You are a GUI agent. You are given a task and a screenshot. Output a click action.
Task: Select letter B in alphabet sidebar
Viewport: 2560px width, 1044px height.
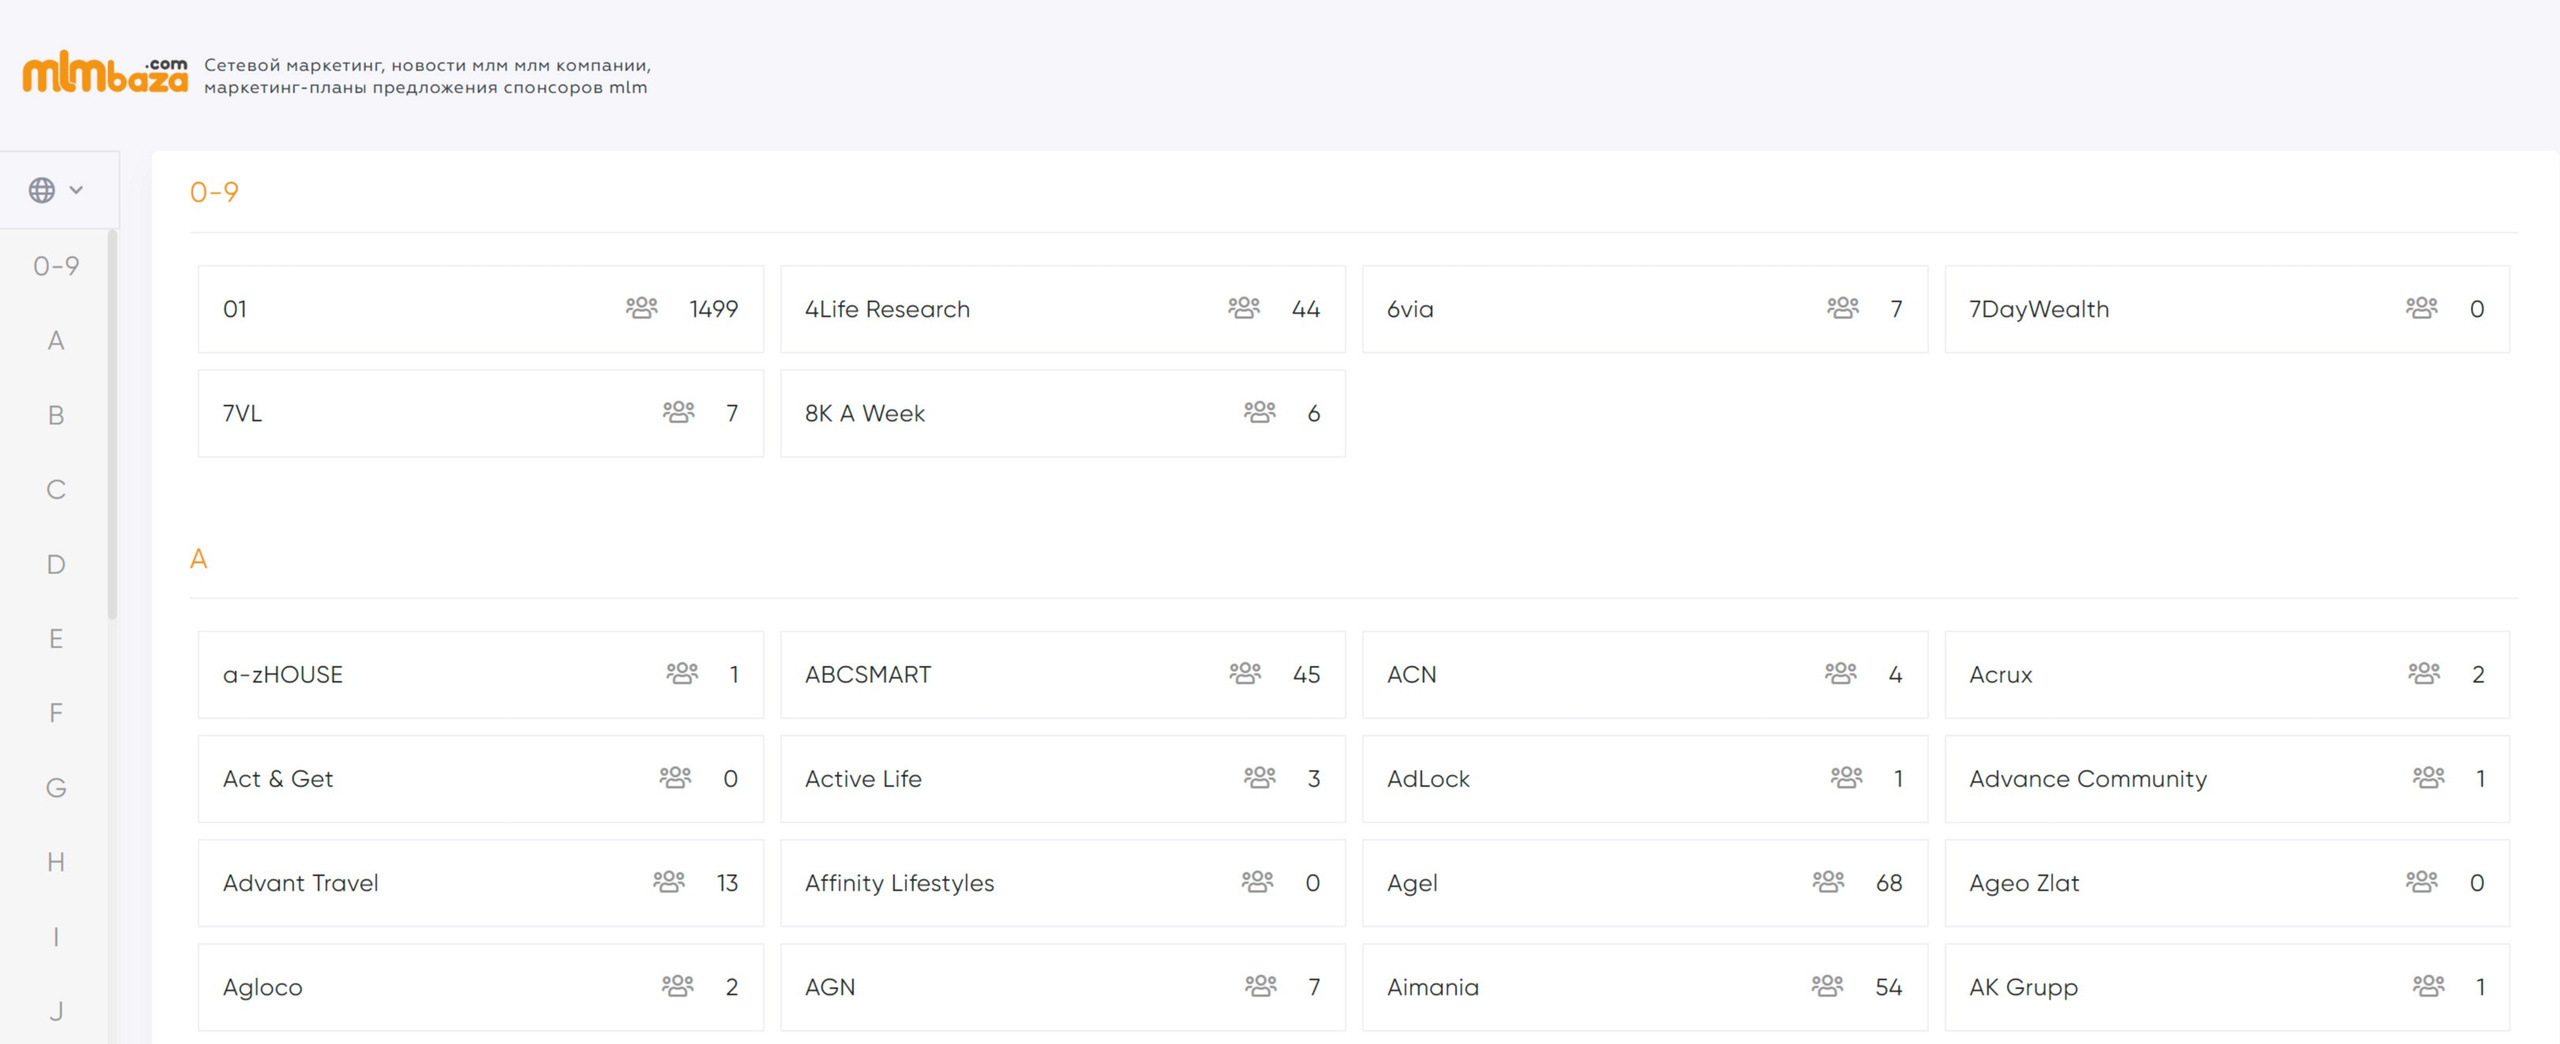(56, 415)
